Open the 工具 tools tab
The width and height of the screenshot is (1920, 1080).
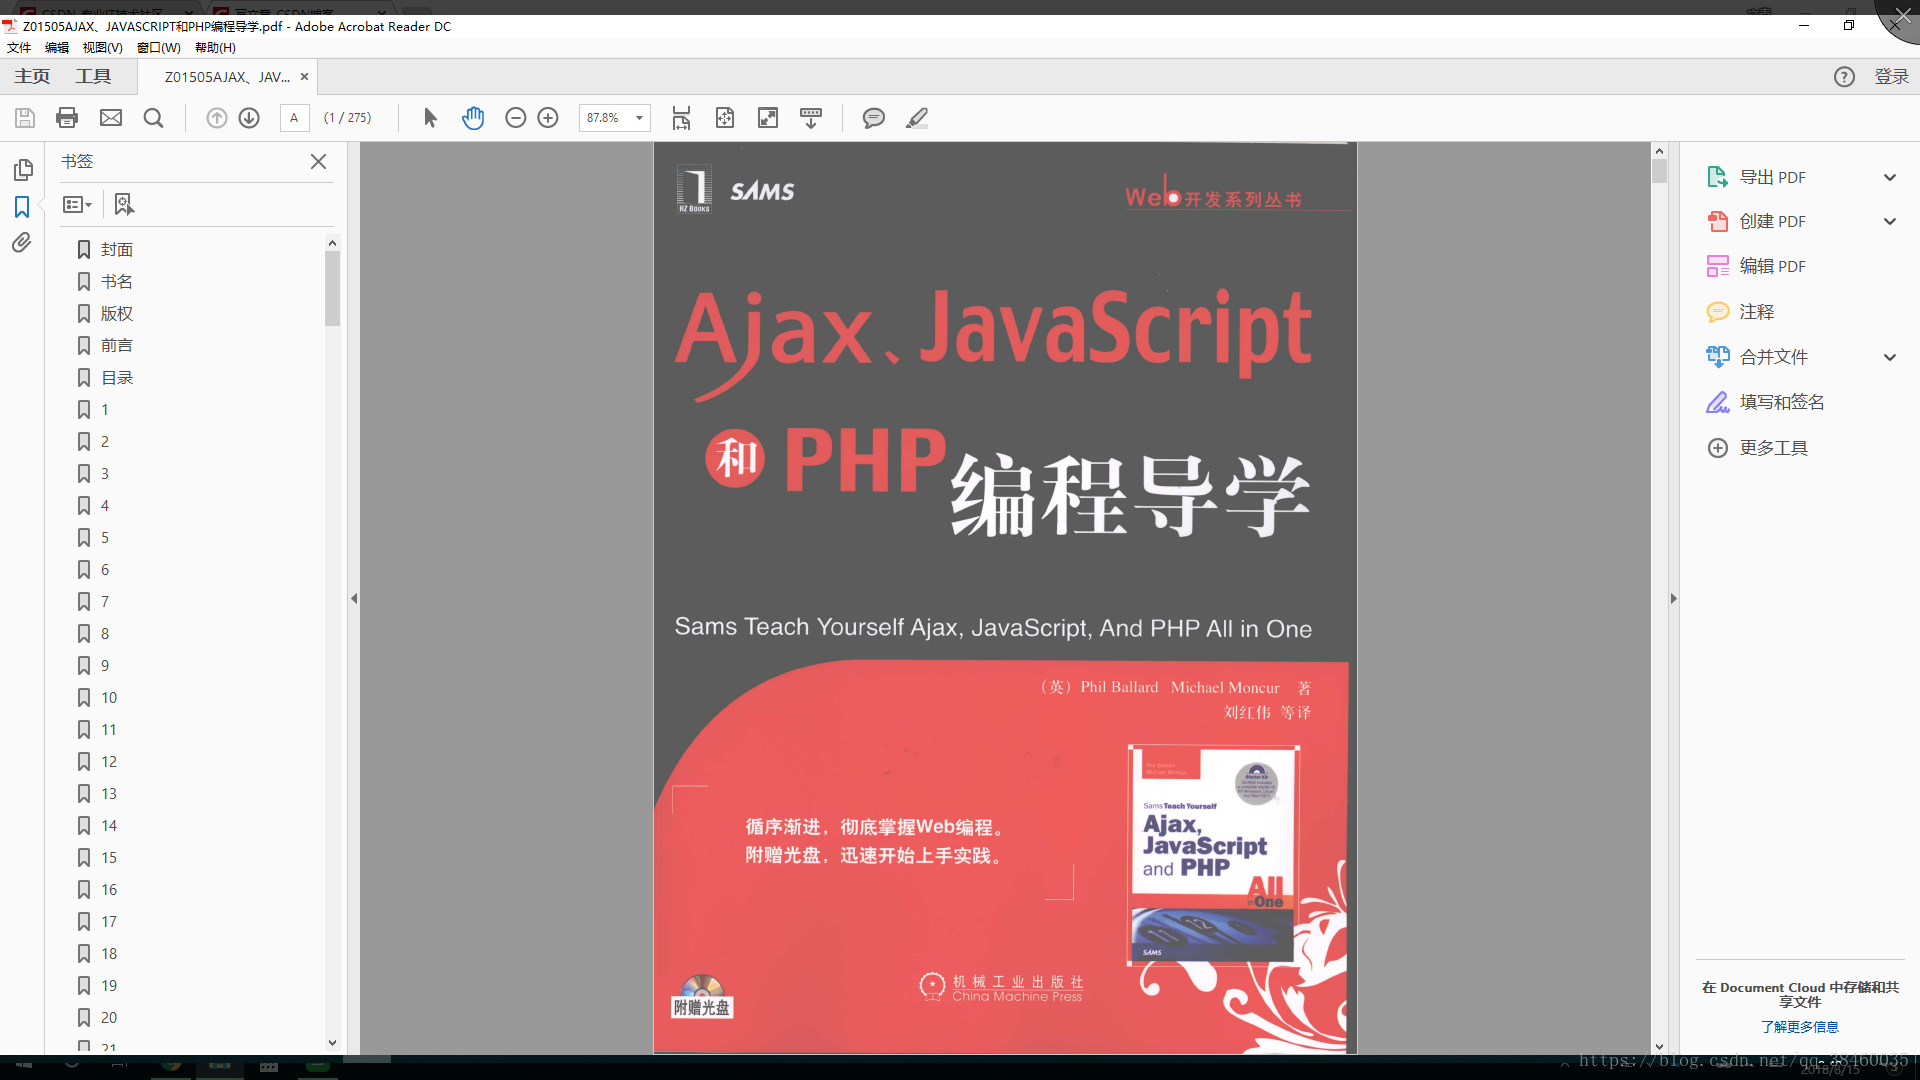(93, 76)
